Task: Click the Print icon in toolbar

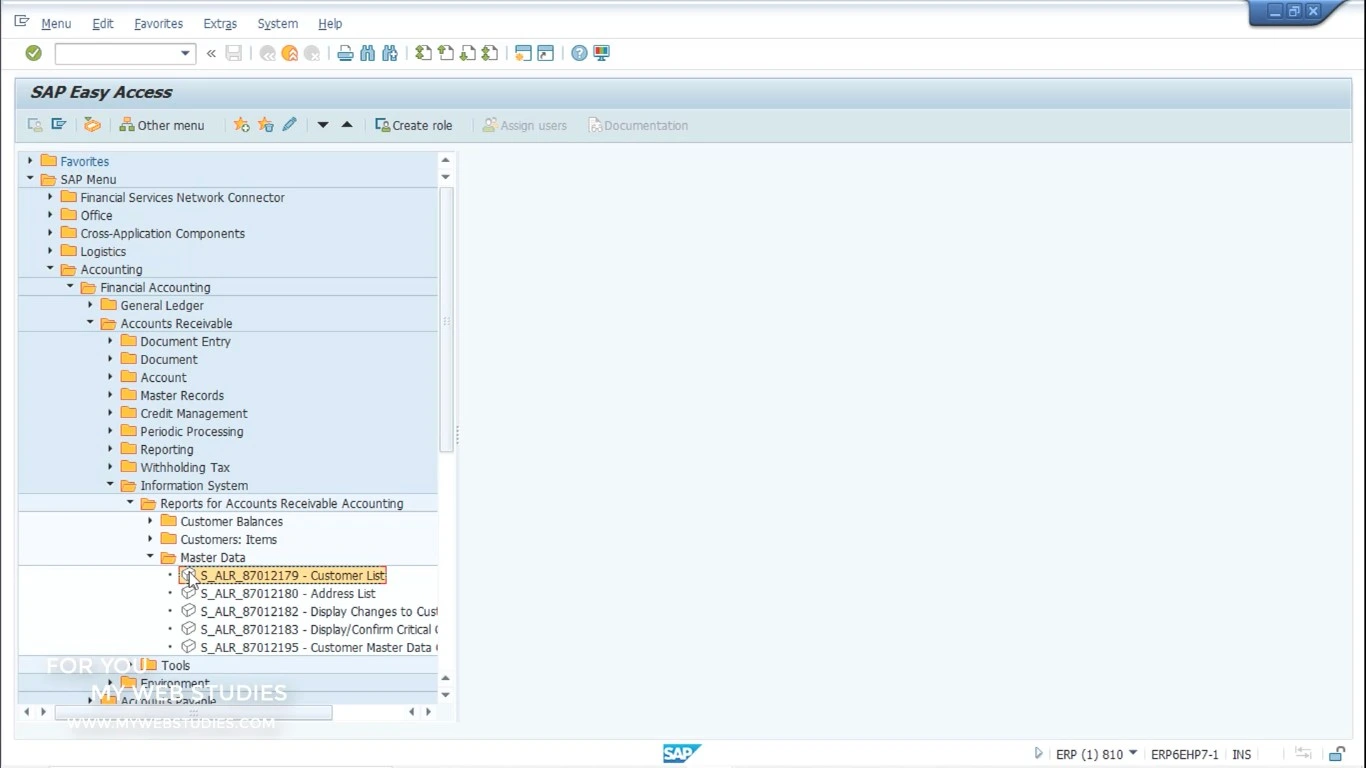Action: [x=345, y=53]
